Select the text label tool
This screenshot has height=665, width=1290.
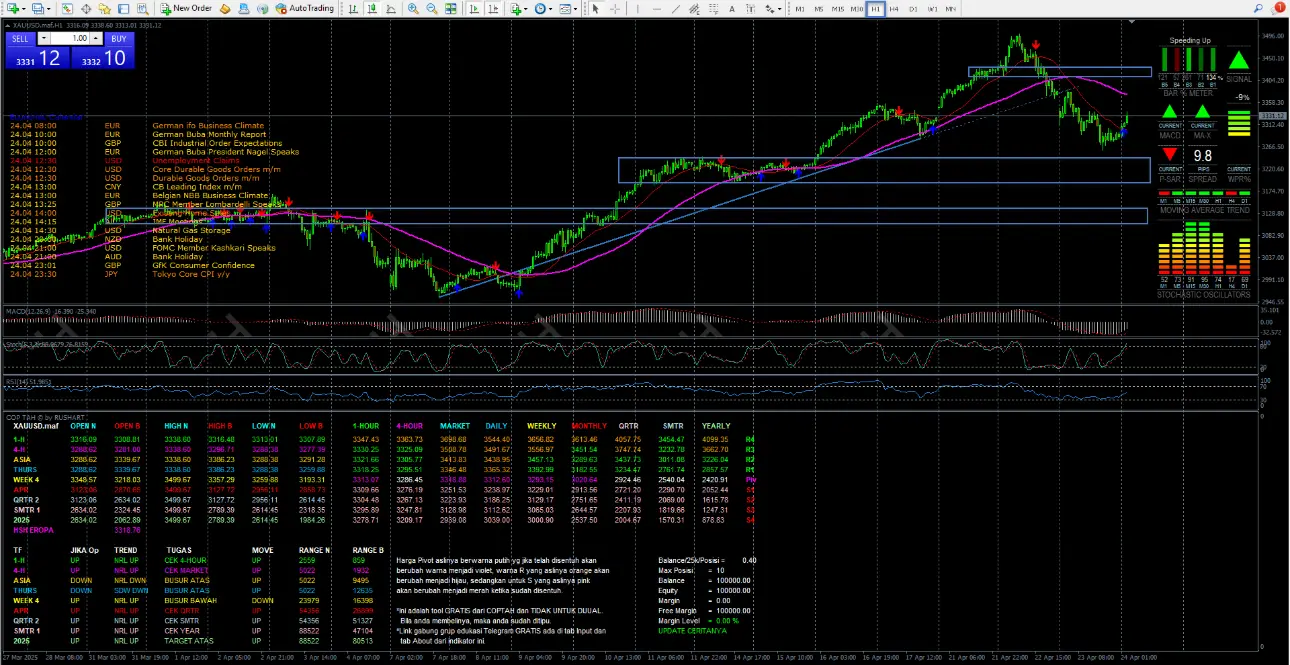coord(750,8)
